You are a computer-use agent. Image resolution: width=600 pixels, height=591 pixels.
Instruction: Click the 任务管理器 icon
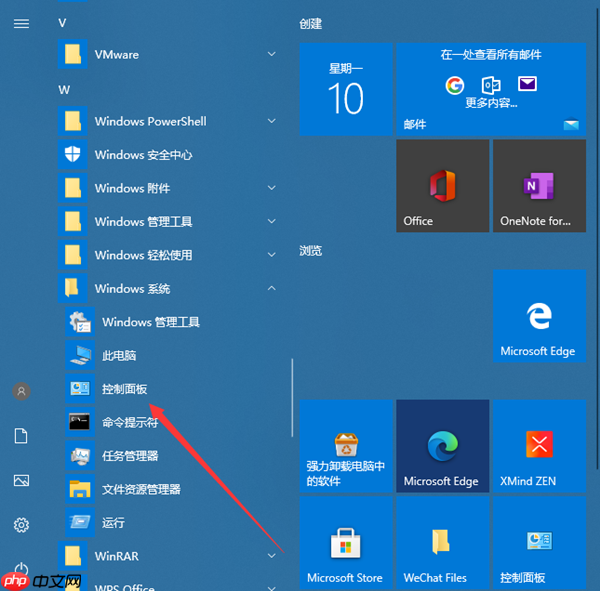click(x=80, y=455)
